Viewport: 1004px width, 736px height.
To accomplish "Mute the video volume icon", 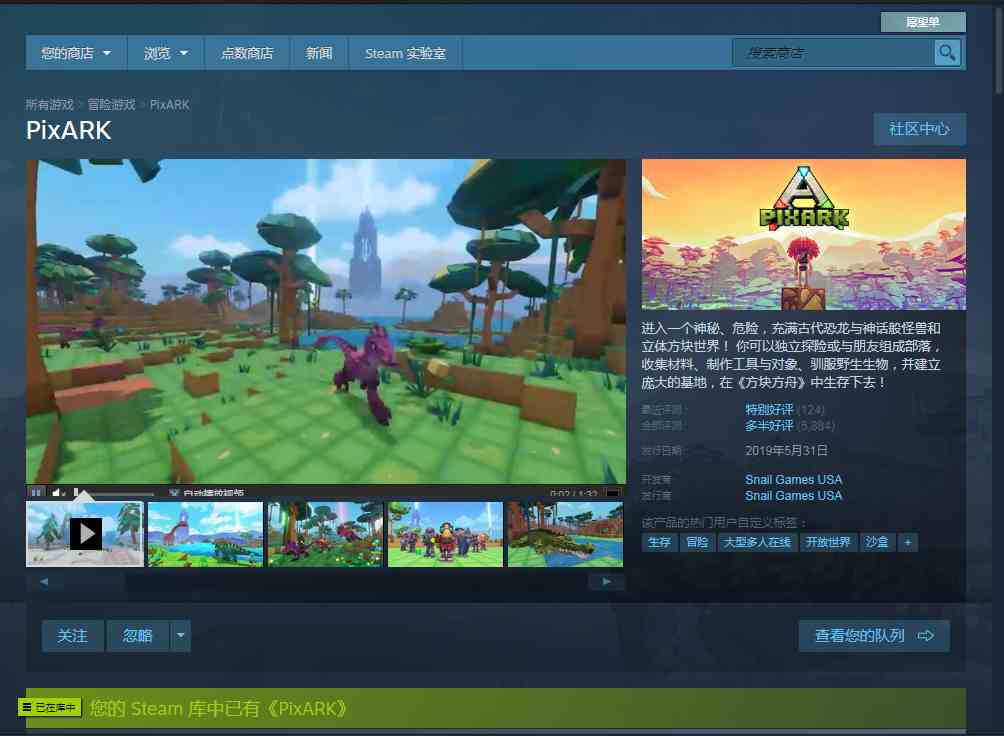I will [58, 493].
